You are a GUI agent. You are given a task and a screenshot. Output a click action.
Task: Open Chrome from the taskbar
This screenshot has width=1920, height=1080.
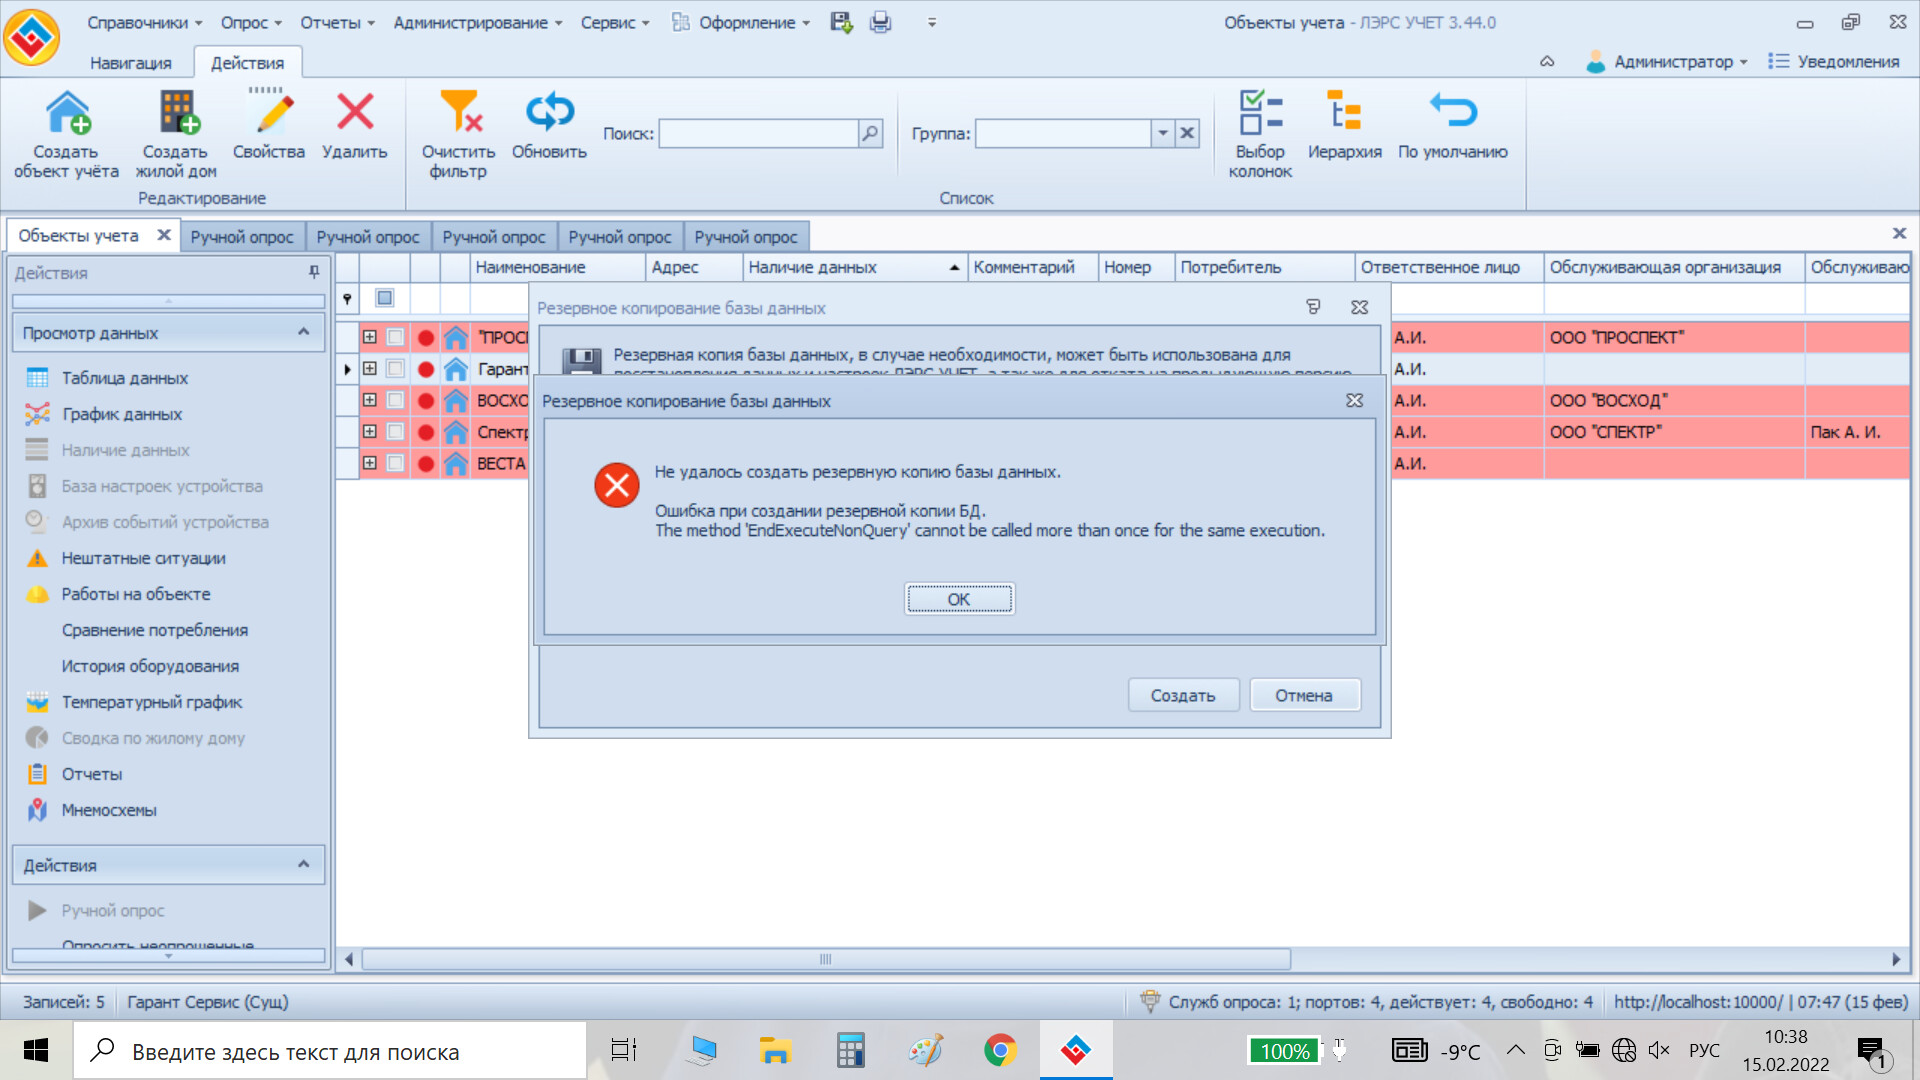[x=999, y=1050]
